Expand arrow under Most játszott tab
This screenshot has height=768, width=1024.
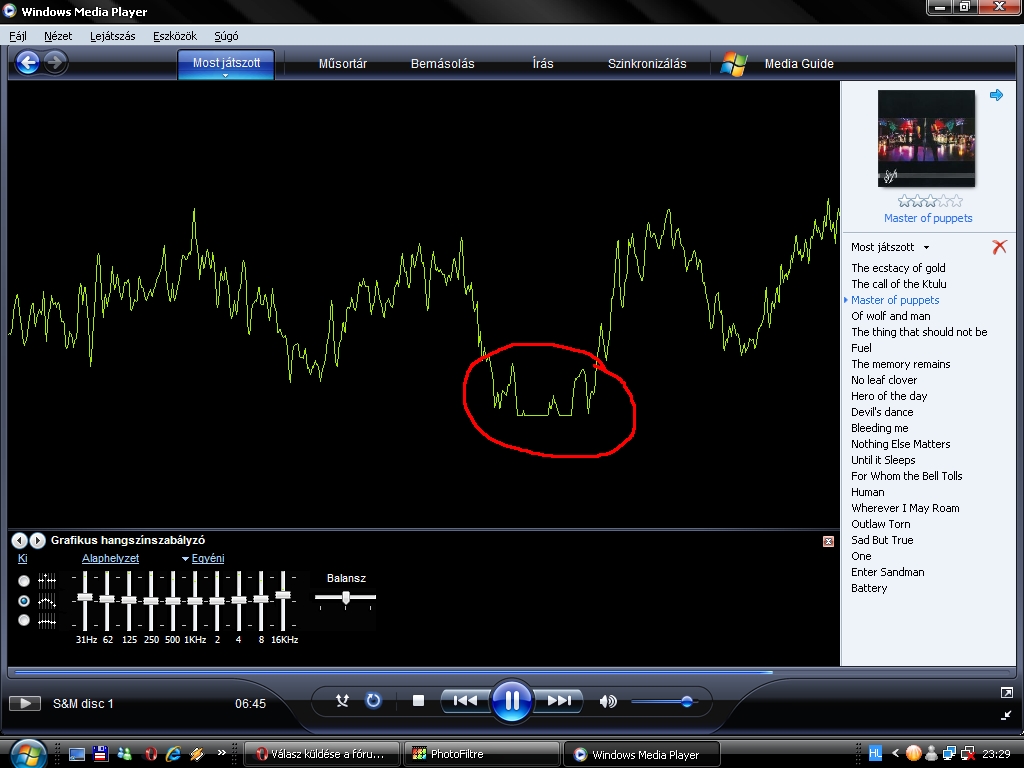tap(225, 76)
